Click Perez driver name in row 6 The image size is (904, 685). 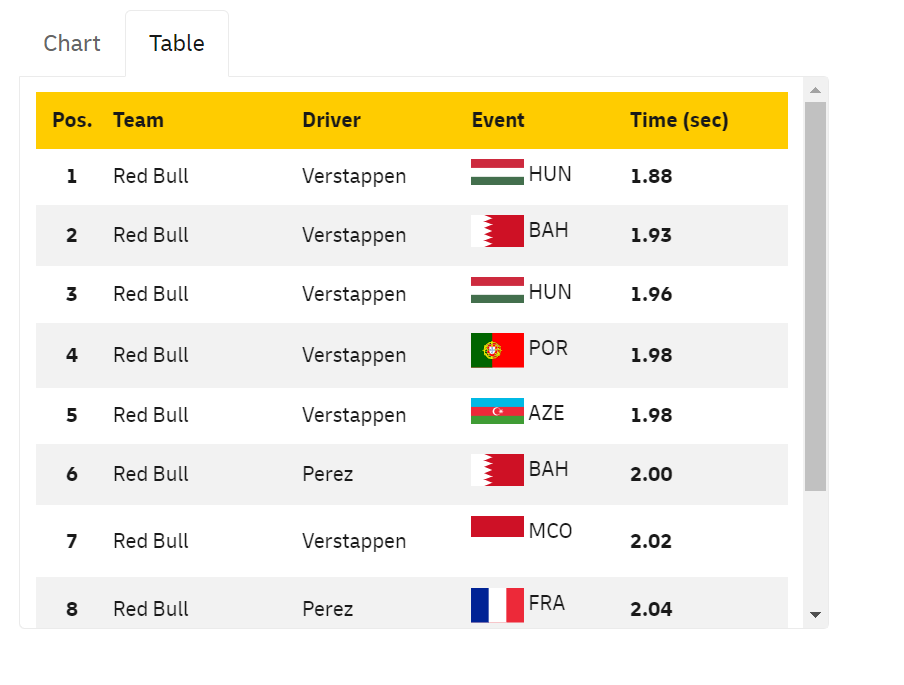click(x=328, y=474)
